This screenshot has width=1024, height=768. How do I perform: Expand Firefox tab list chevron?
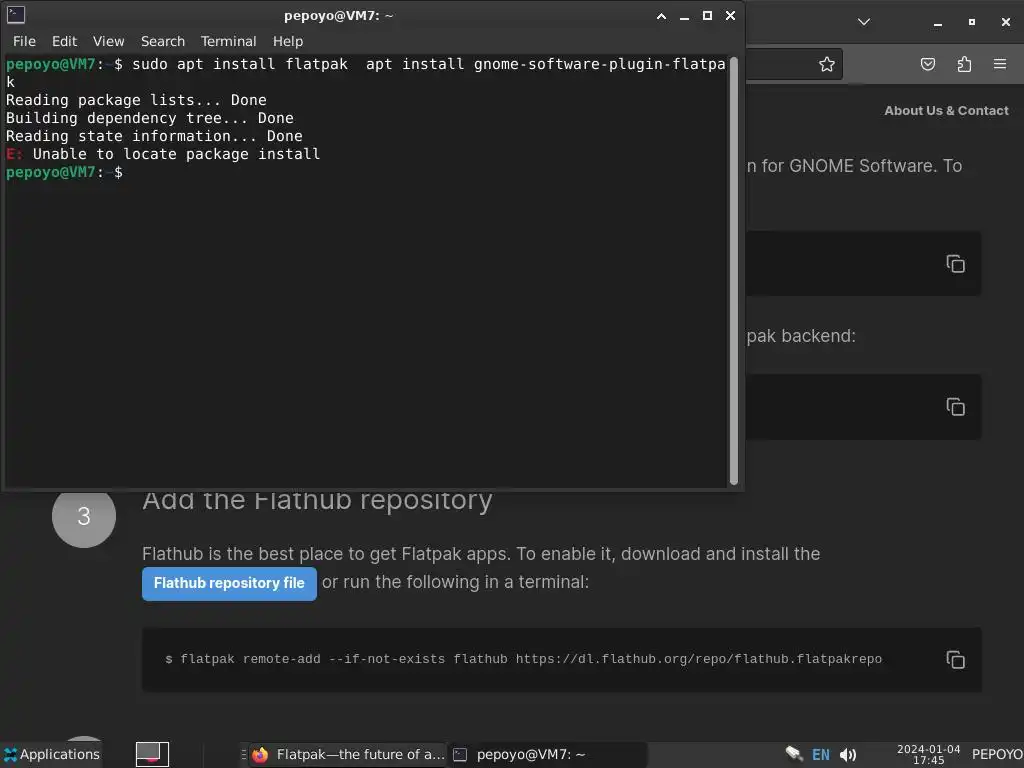point(863,22)
